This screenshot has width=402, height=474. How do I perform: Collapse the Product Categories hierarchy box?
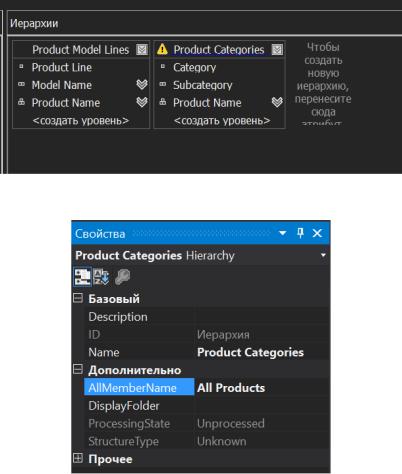click(x=277, y=50)
